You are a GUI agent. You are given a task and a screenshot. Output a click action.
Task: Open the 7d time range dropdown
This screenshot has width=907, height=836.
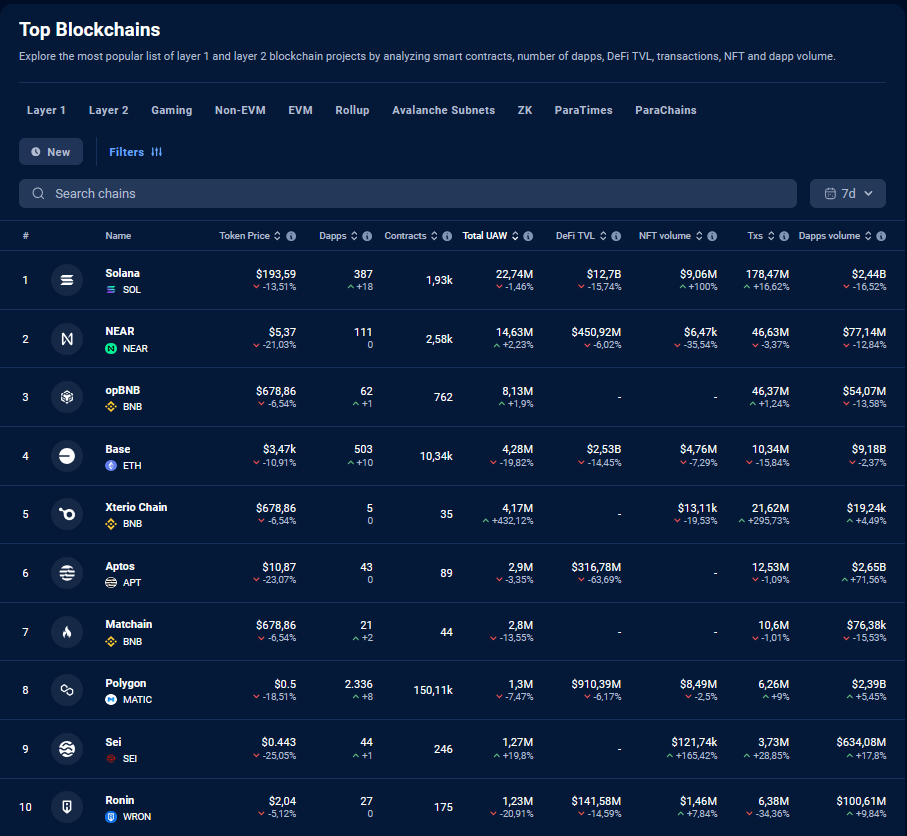pyautogui.click(x=847, y=193)
